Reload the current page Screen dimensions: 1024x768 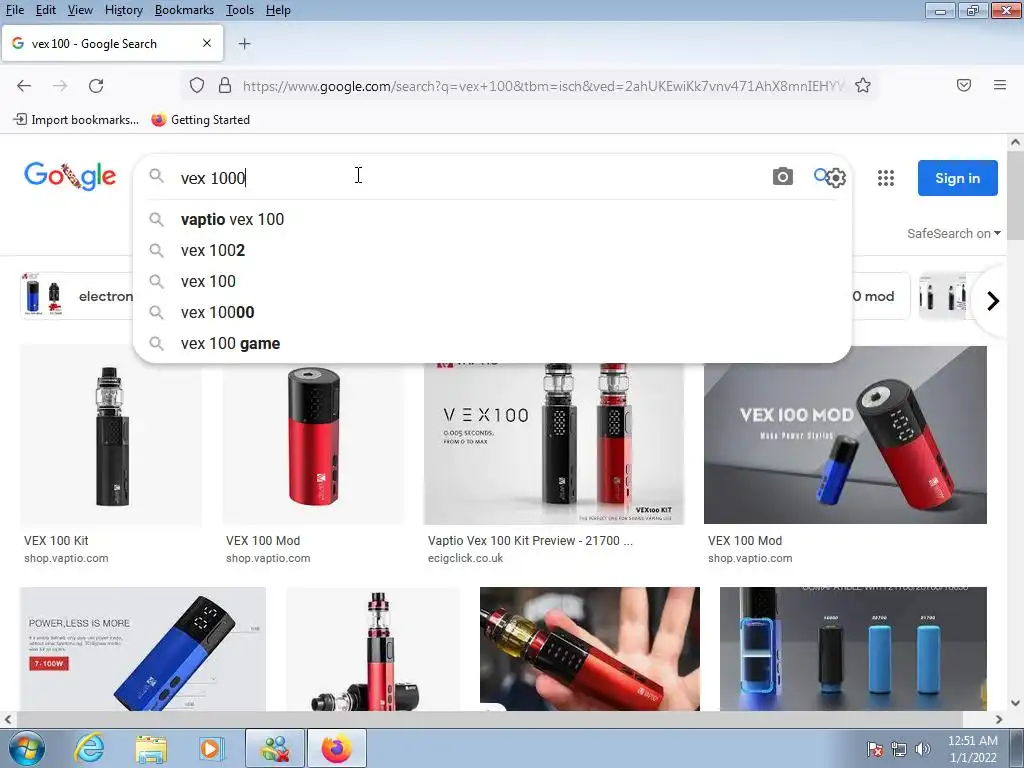(96, 86)
